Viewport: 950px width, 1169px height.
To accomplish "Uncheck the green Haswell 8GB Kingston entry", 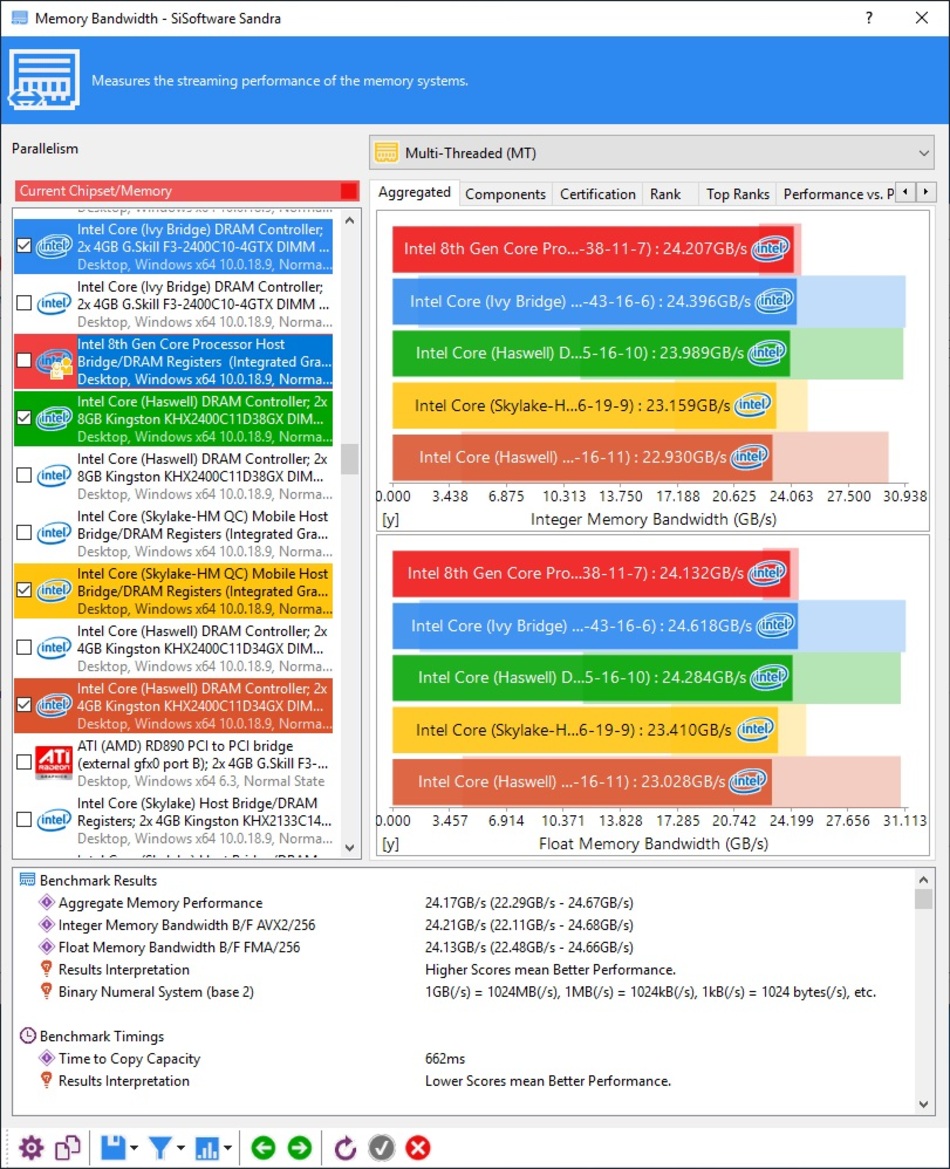I will point(24,418).
